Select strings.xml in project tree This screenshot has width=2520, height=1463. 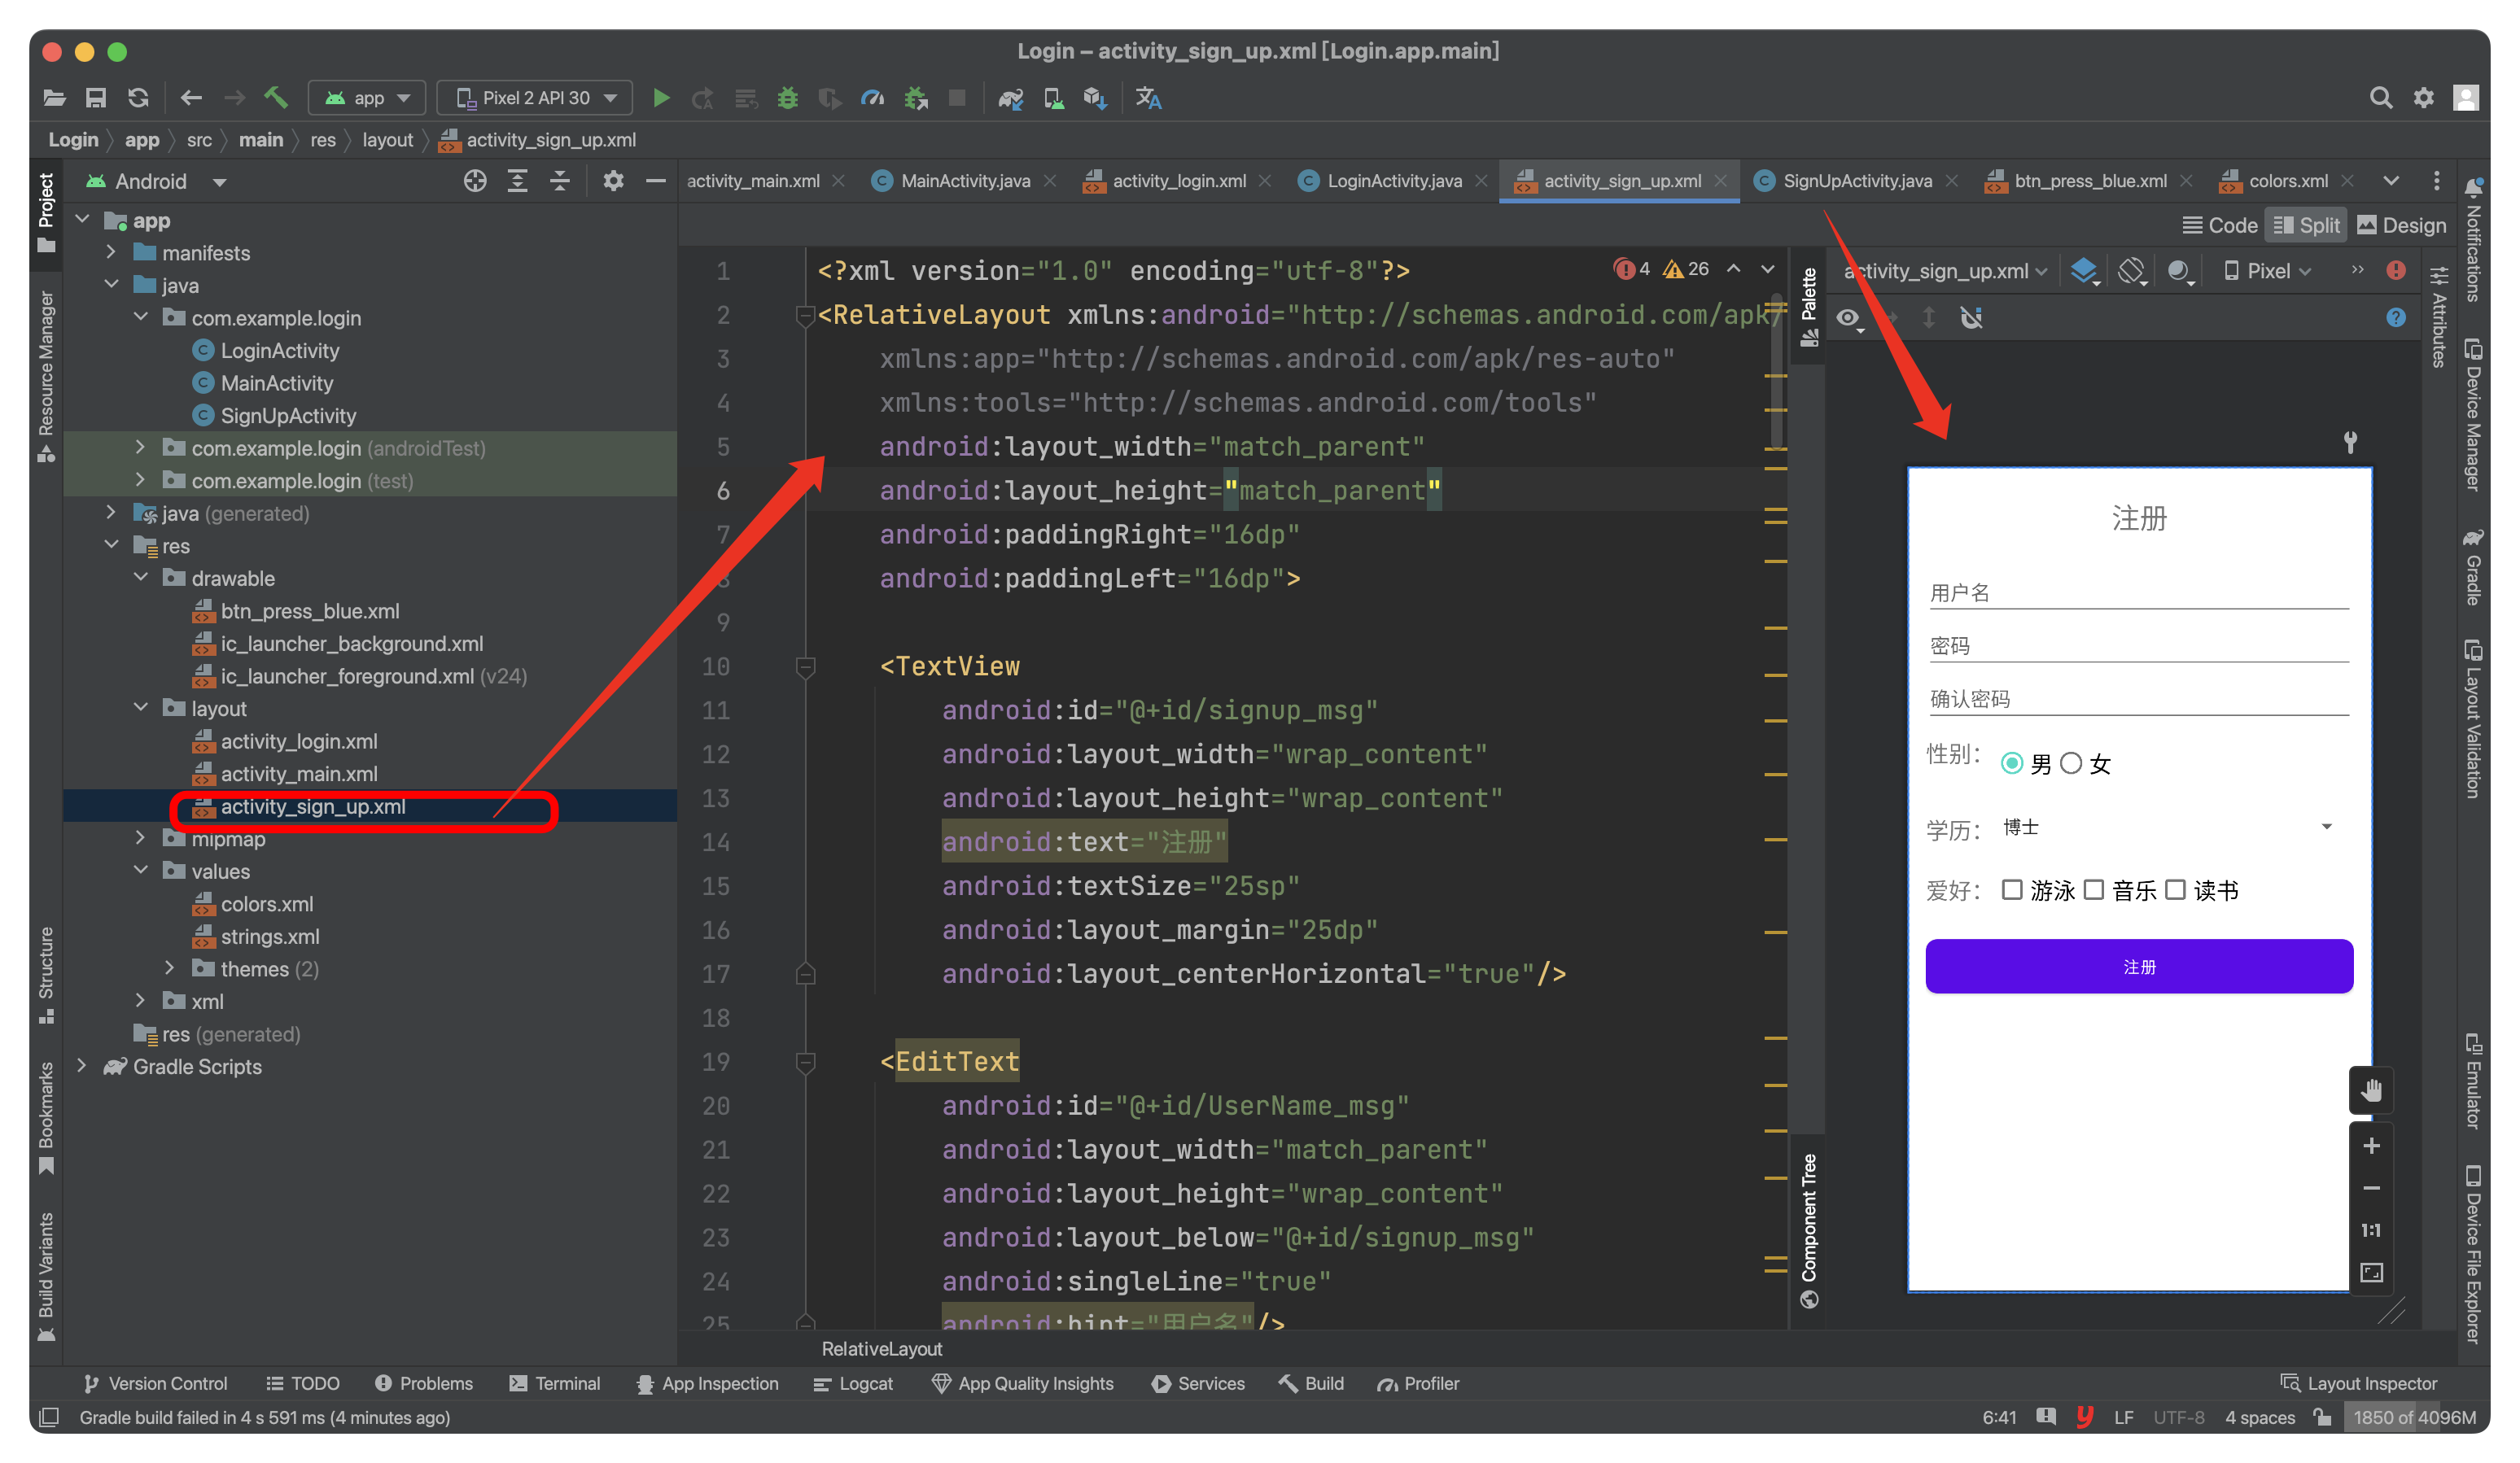click(269, 936)
